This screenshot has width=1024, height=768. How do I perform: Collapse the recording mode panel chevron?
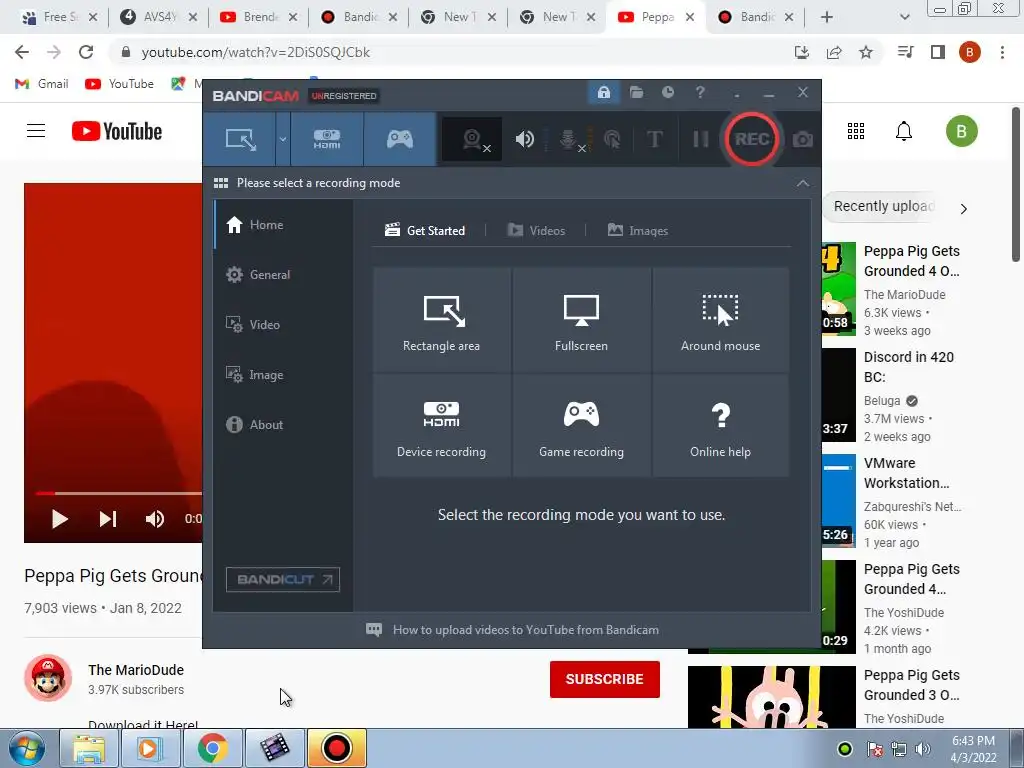803,184
